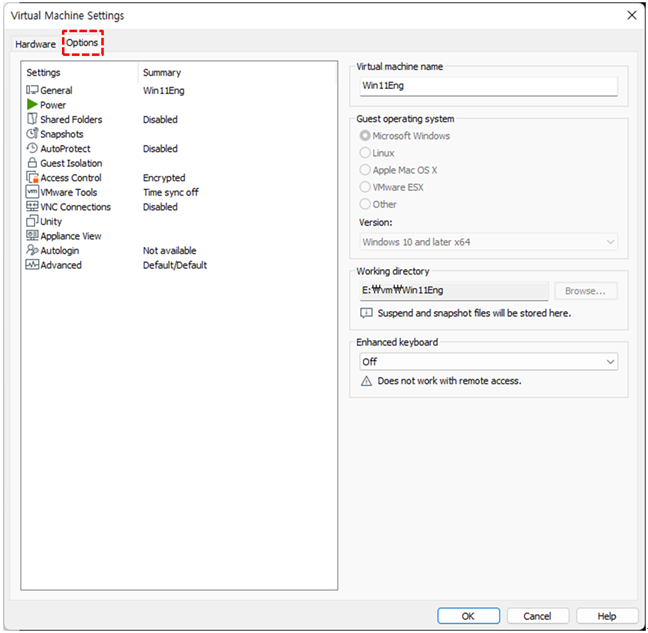Select the VMware Tools row label
This screenshot has height=633, width=648.
coord(69,192)
